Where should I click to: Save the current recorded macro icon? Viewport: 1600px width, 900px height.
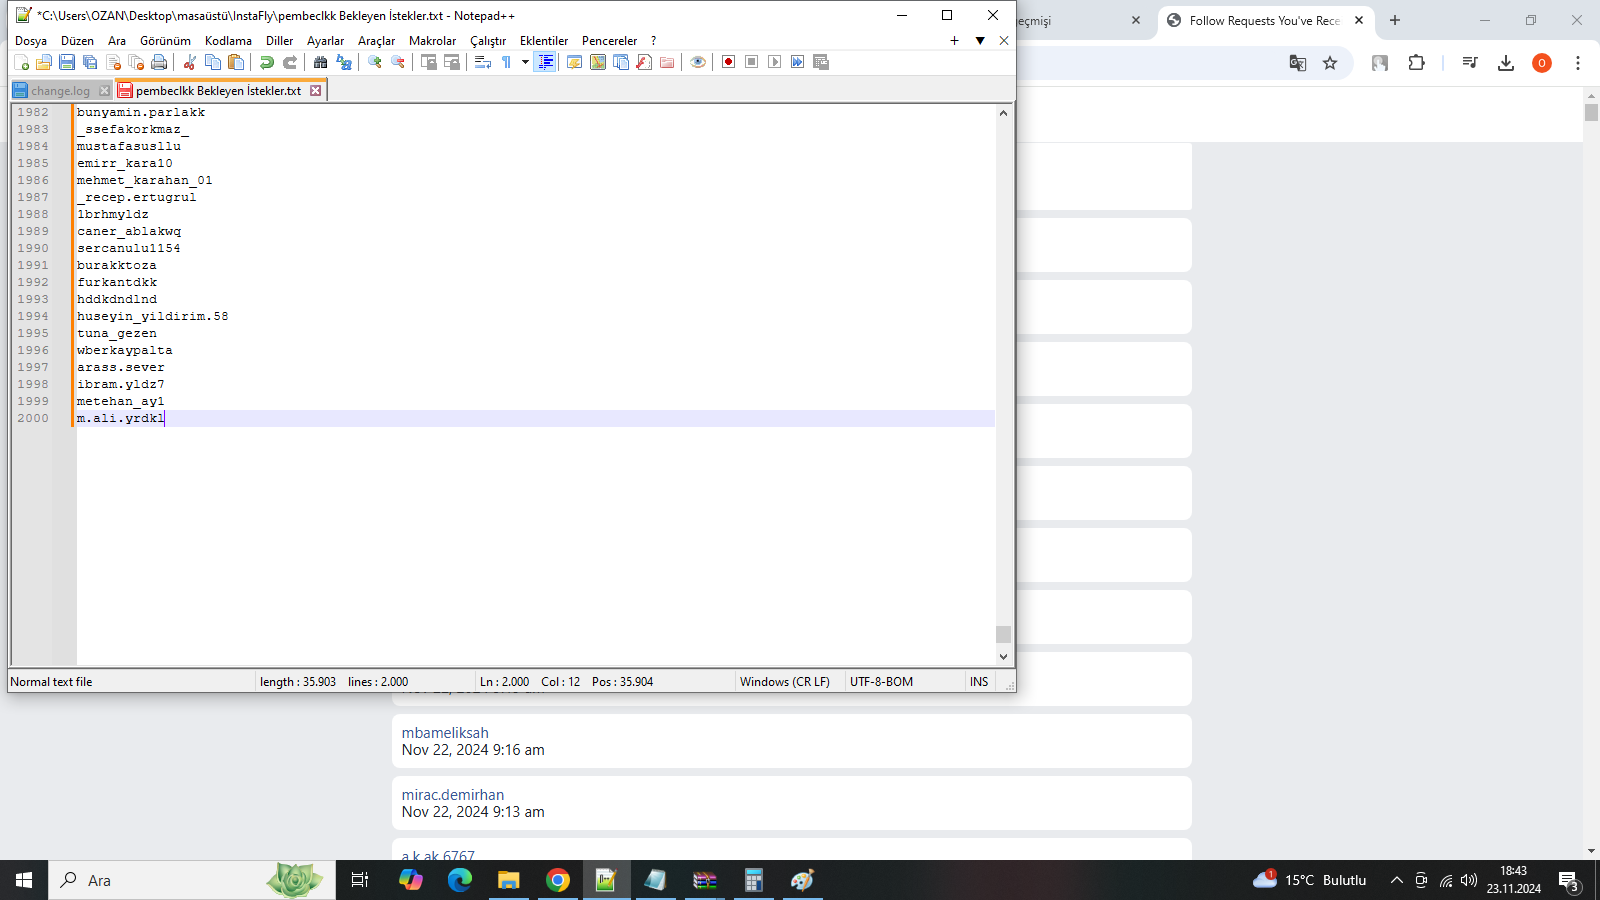pos(821,62)
